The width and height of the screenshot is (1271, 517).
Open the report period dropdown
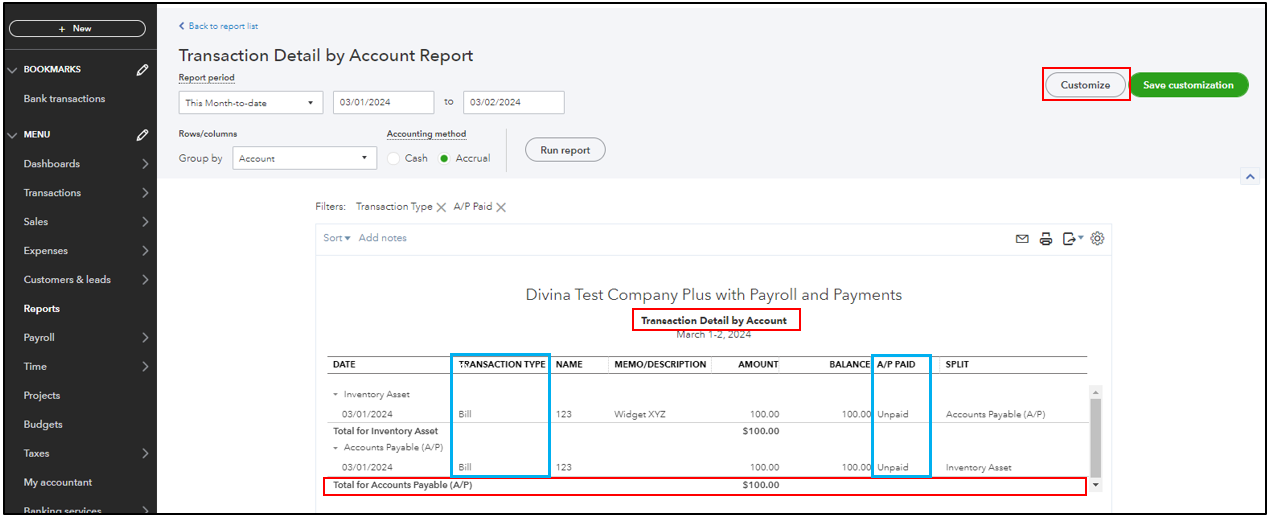point(250,103)
